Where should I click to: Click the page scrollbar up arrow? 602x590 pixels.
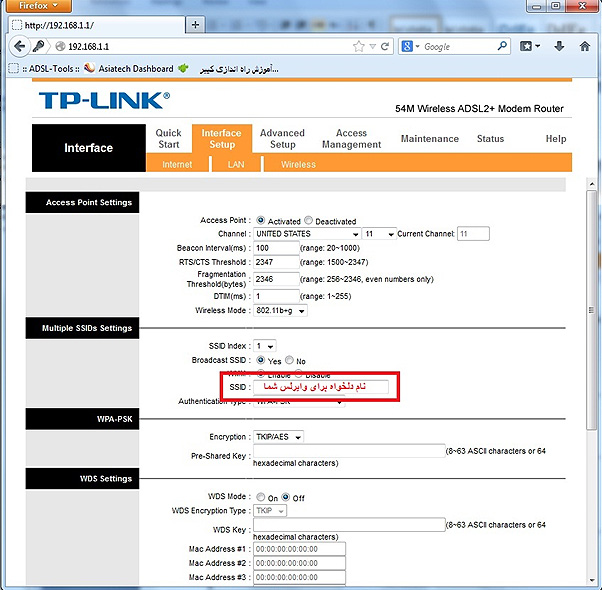pyautogui.click(x=592, y=185)
